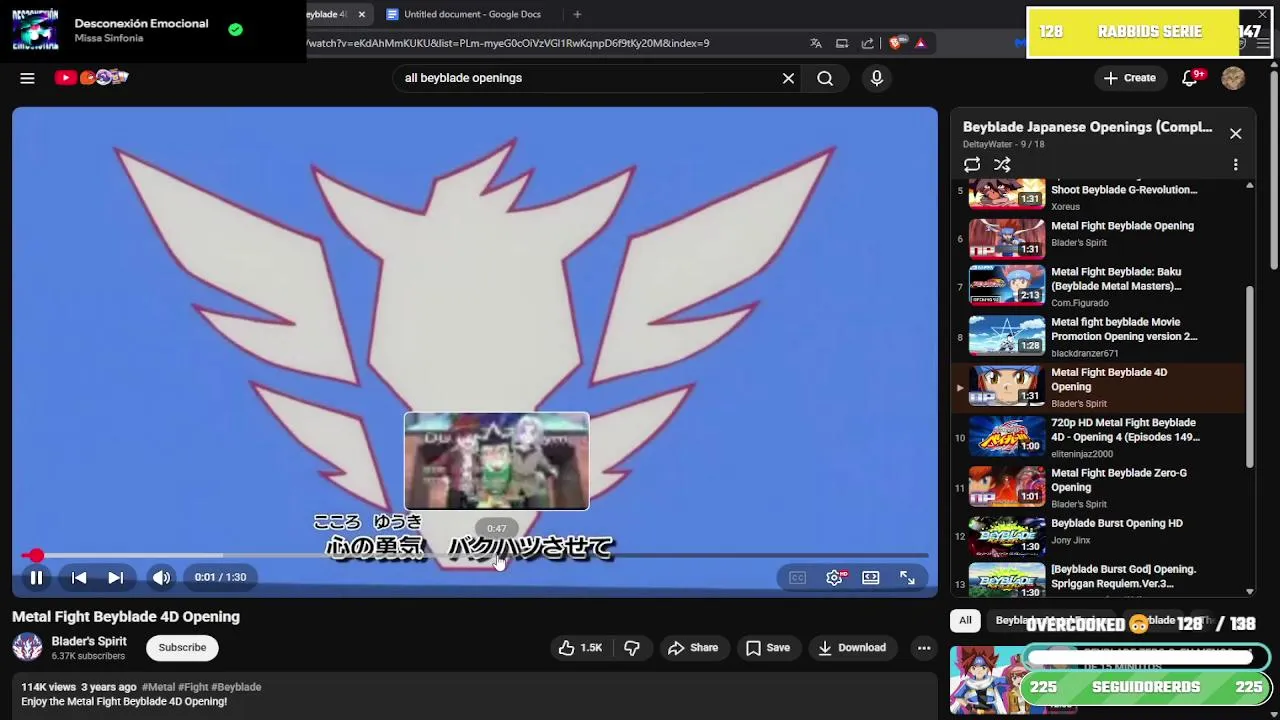Viewport: 1280px width, 720px height.
Task: Close the playlist panel
Action: click(1235, 134)
